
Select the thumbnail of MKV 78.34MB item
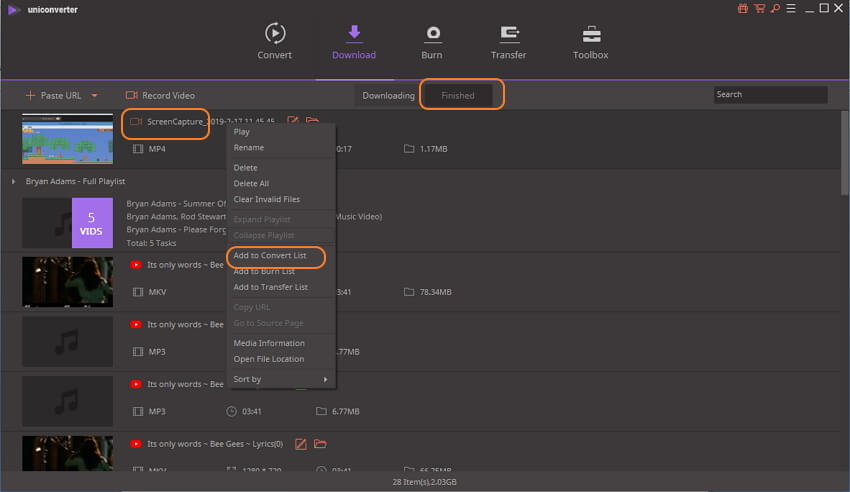[68, 282]
